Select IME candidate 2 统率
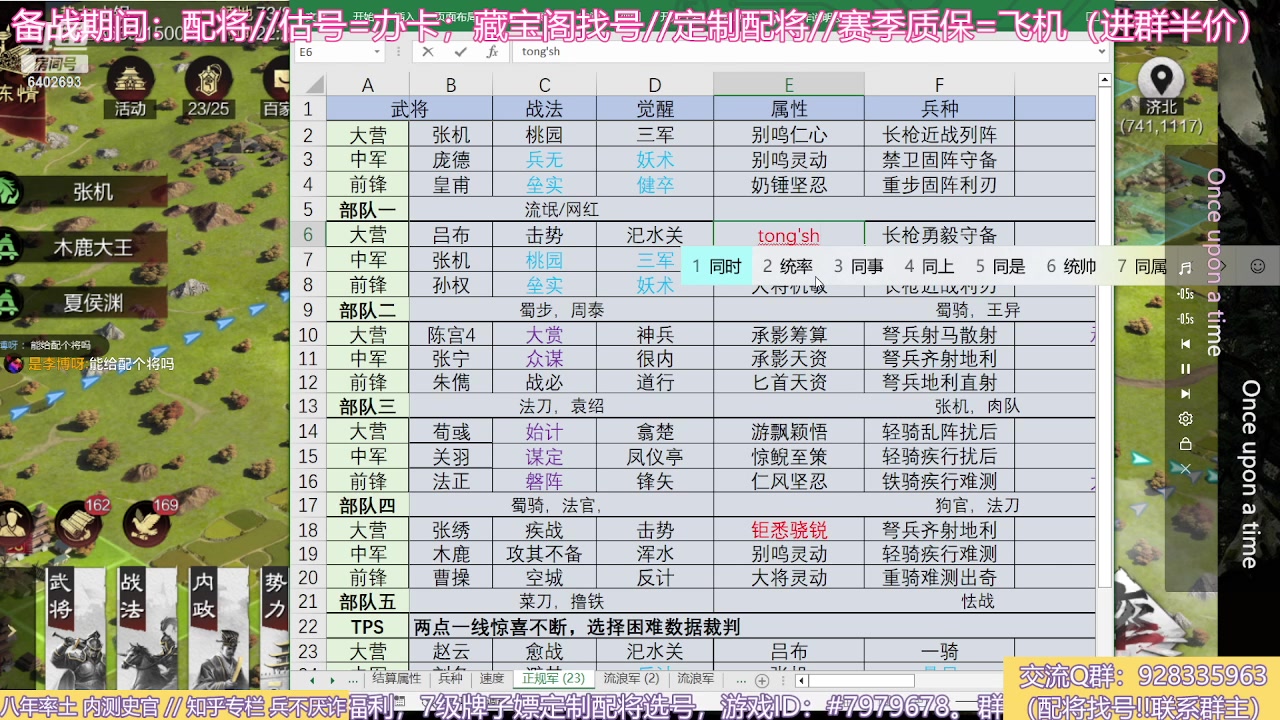 pos(788,267)
